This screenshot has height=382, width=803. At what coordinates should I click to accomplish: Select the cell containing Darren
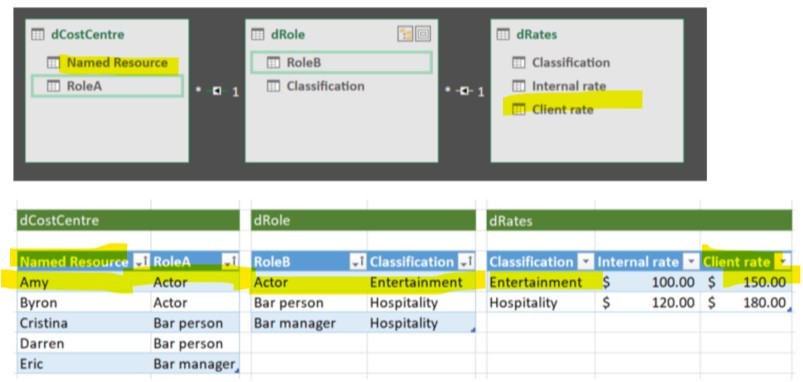coord(84,344)
